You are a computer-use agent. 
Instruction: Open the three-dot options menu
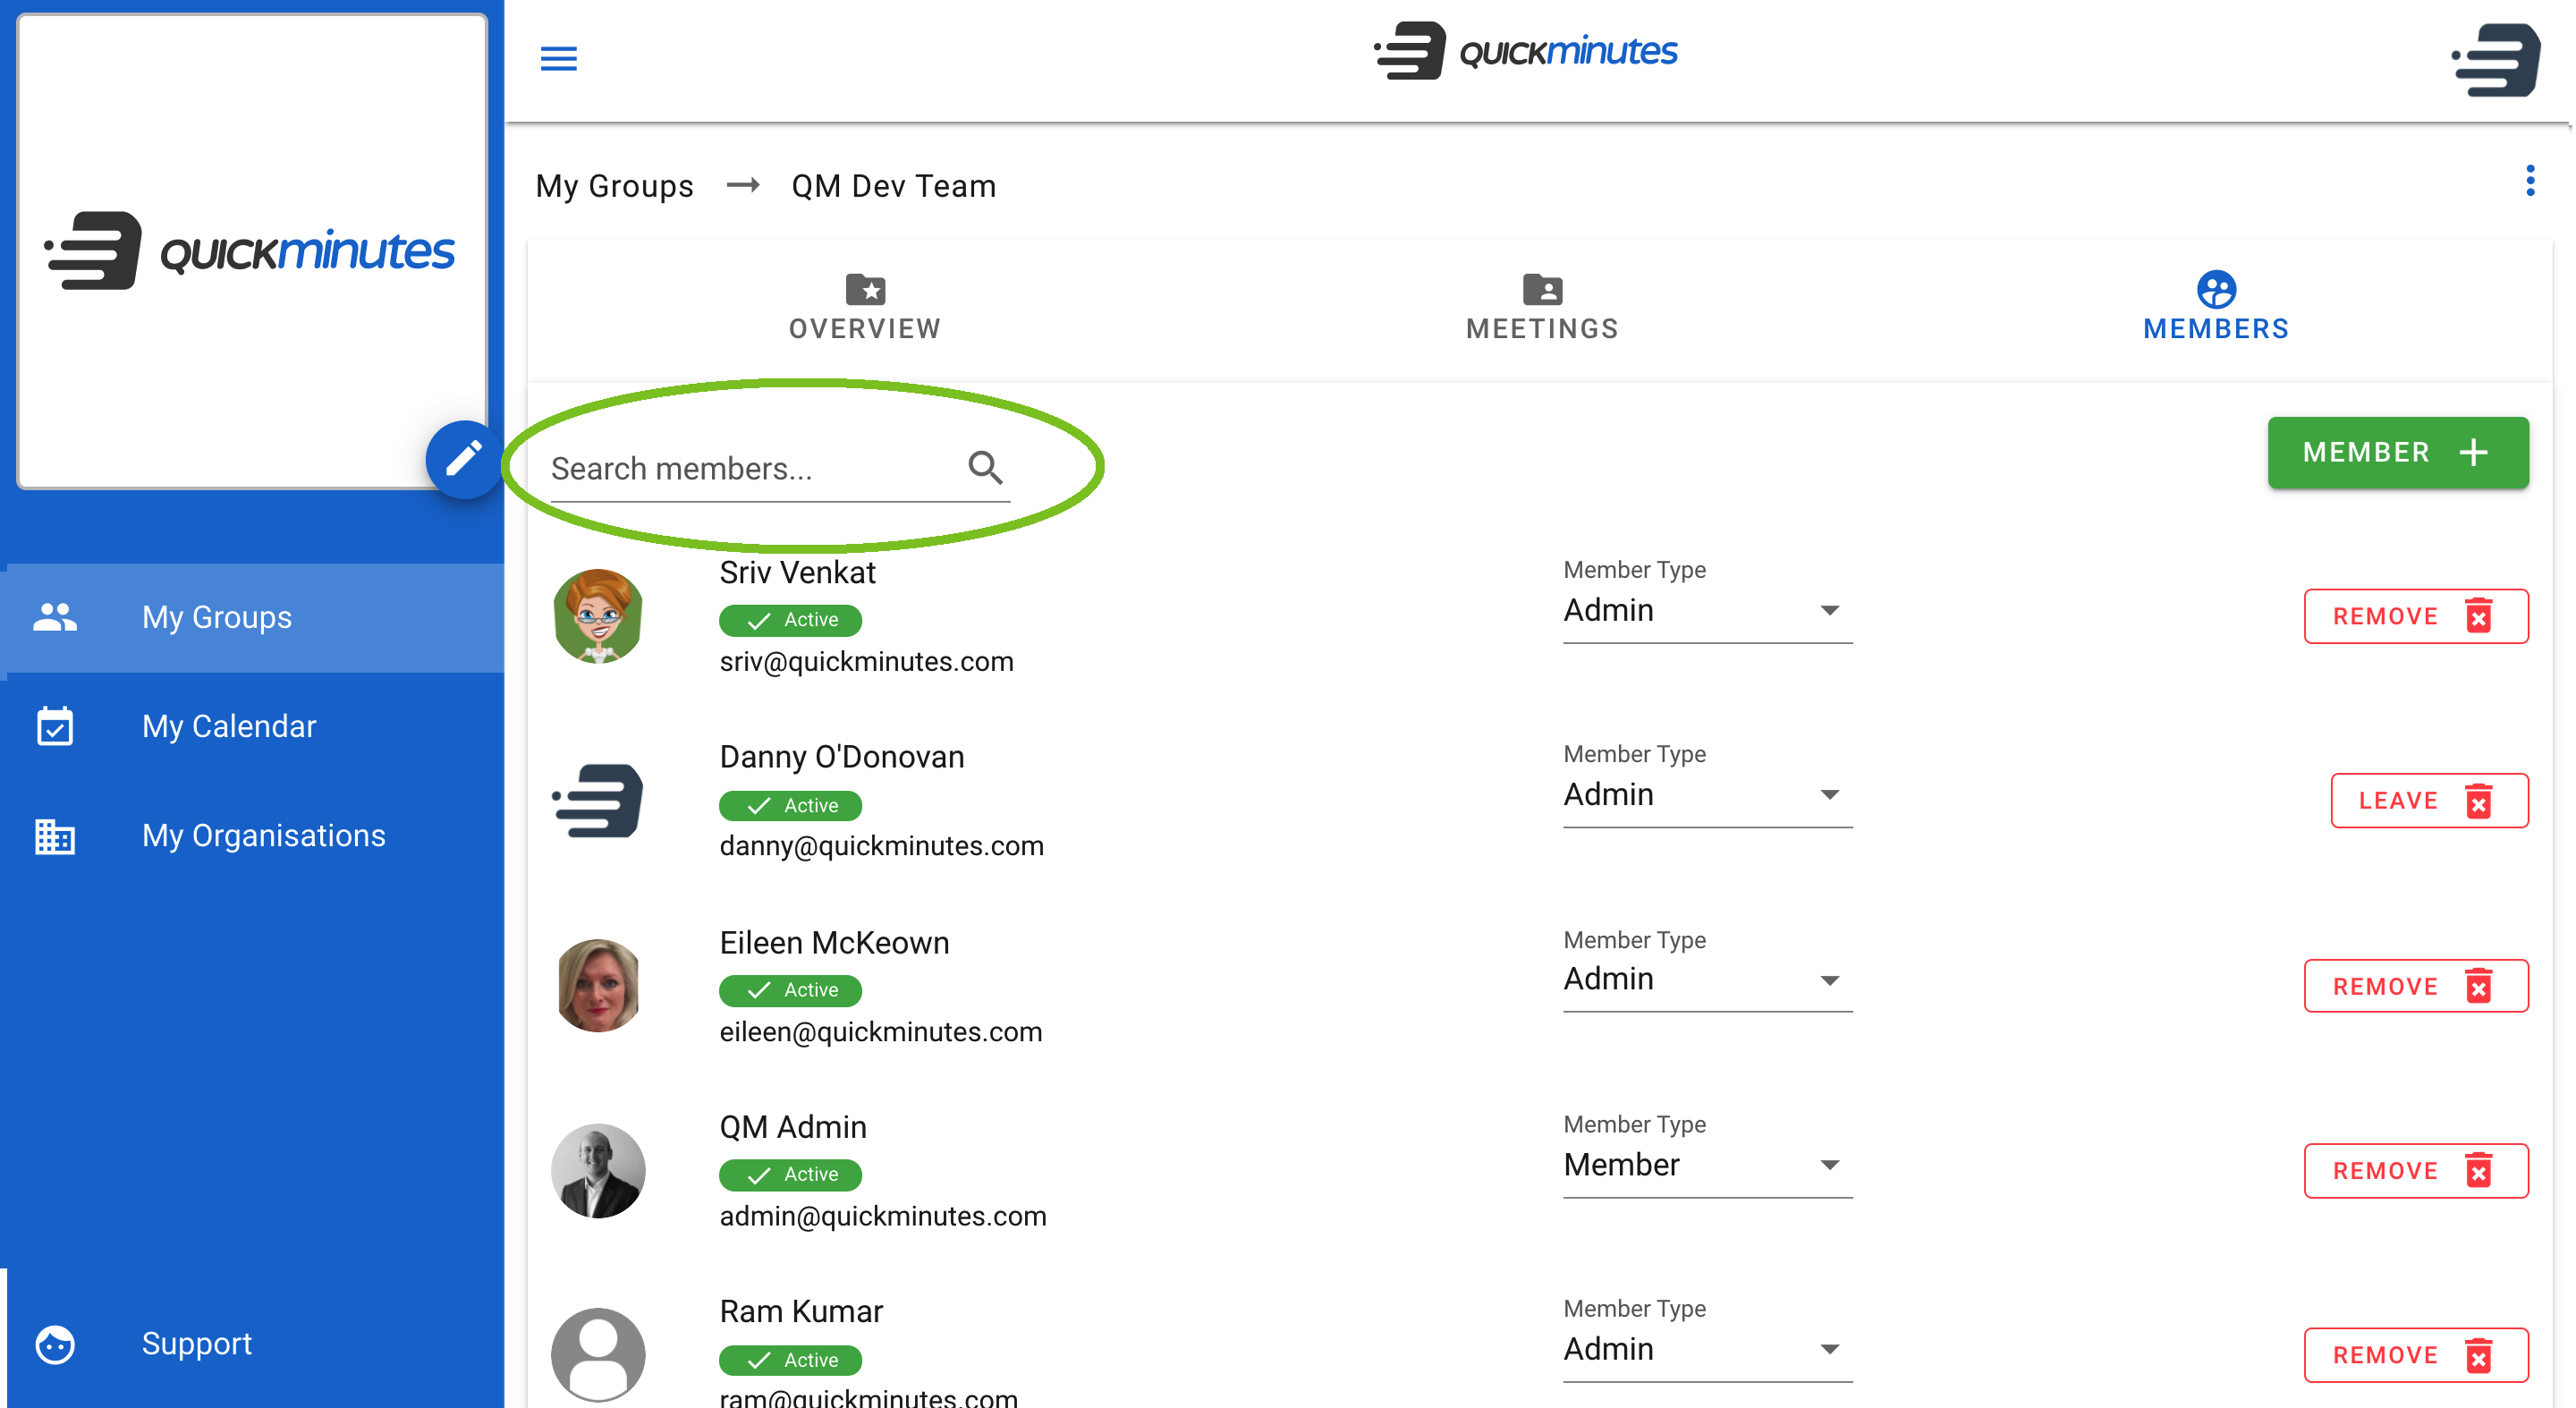(x=2530, y=181)
